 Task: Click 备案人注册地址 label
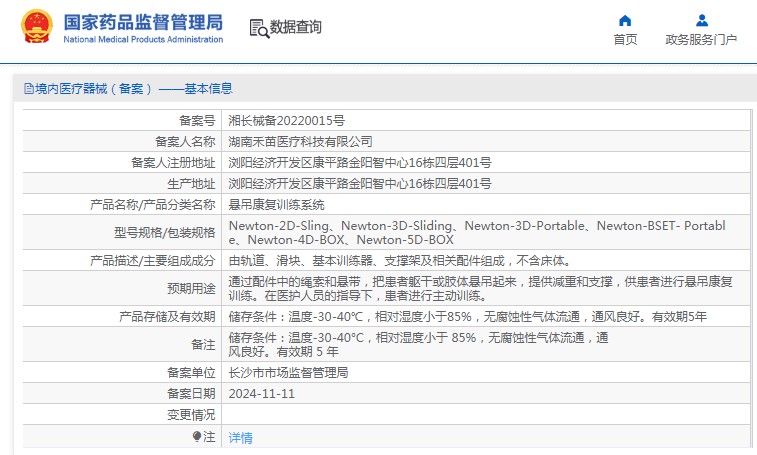pyautogui.click(x=173, y=163)
